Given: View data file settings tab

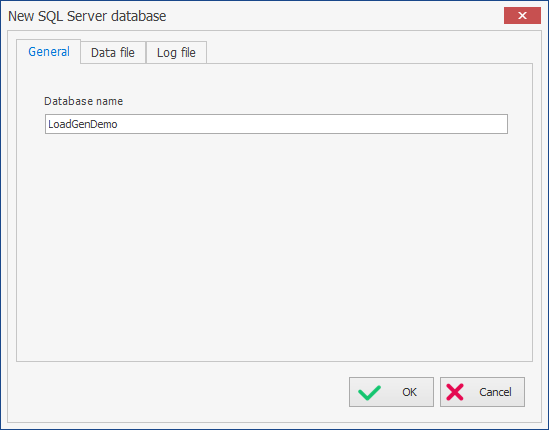Looking at the screenshot, I should [113, 53].
